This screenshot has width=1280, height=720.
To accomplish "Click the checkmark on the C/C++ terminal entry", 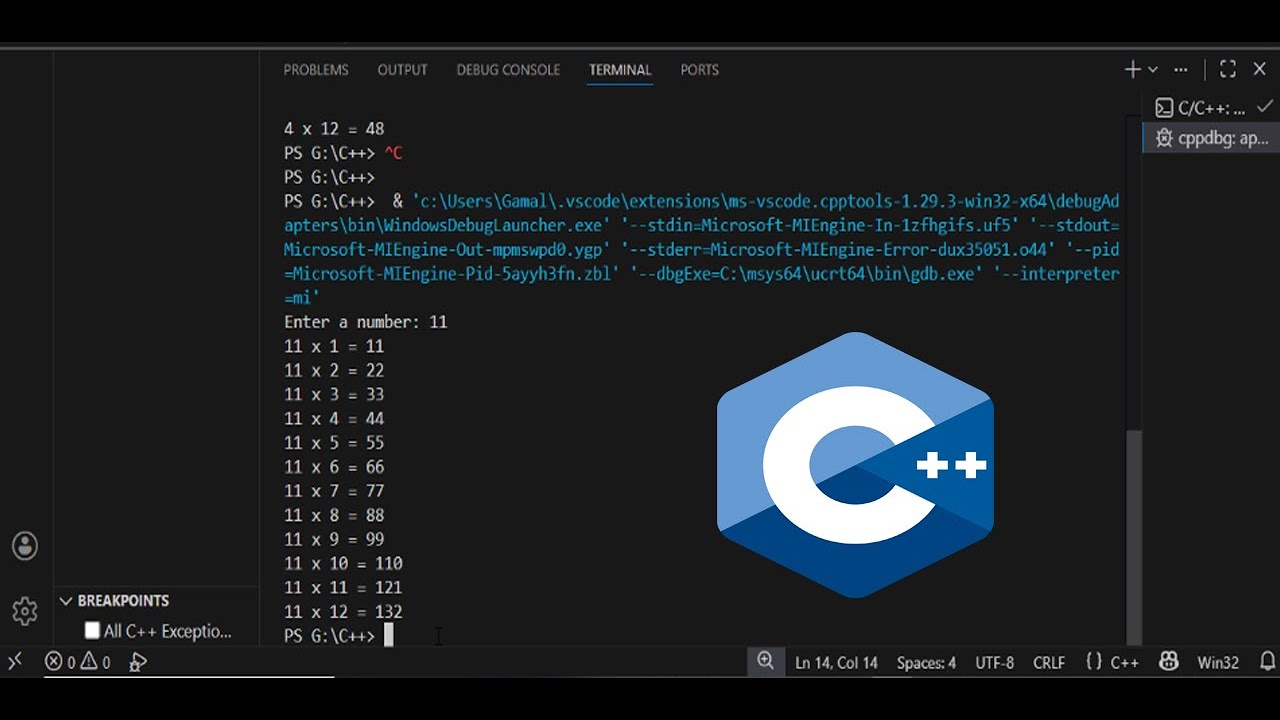I will pos(1265,106).
